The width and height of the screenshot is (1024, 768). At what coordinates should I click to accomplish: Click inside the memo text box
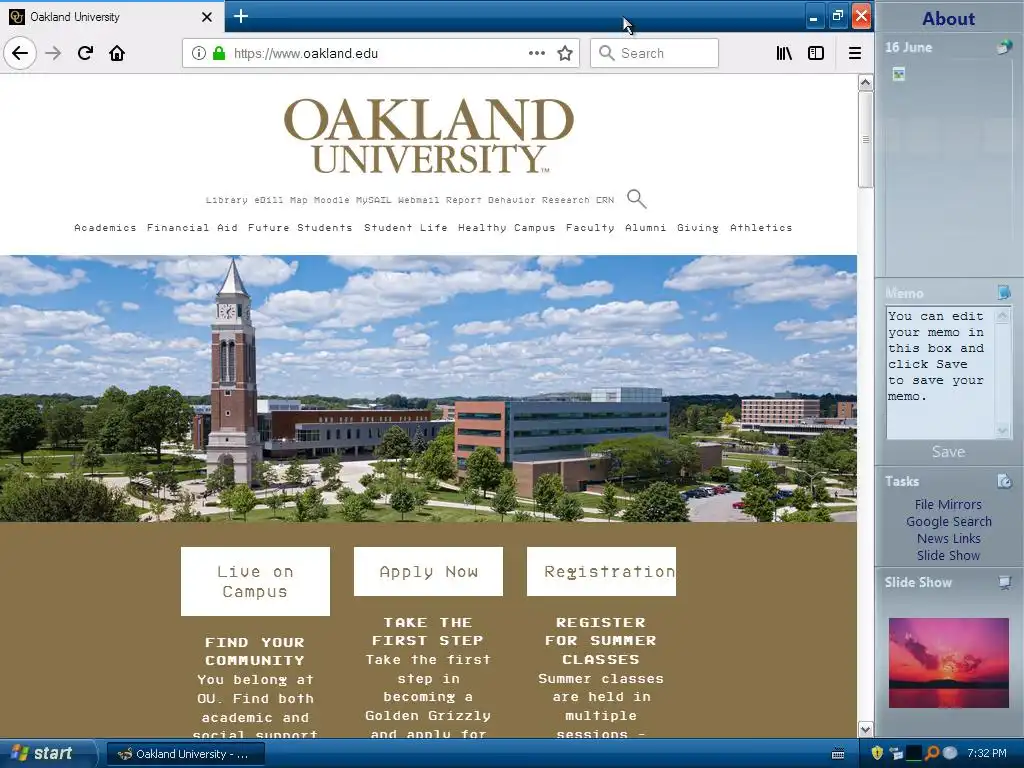coord(939,372)
